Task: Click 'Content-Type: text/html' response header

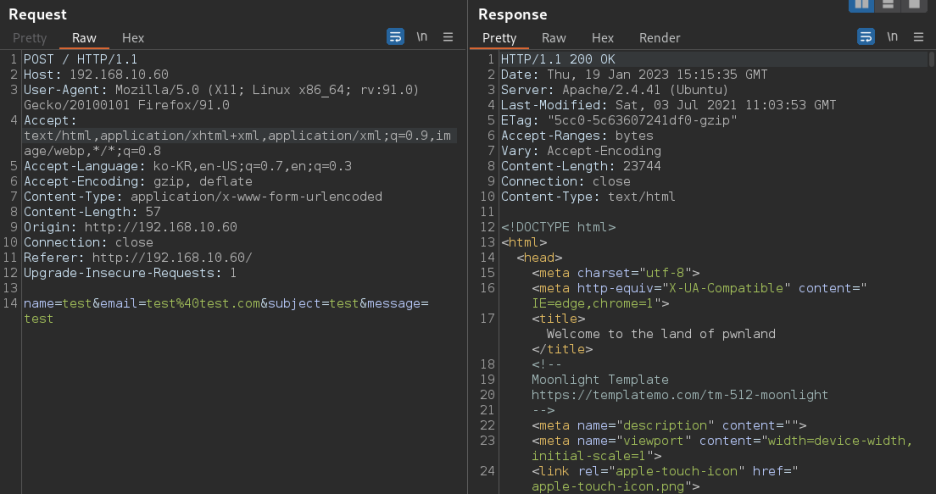Action: 588,197
